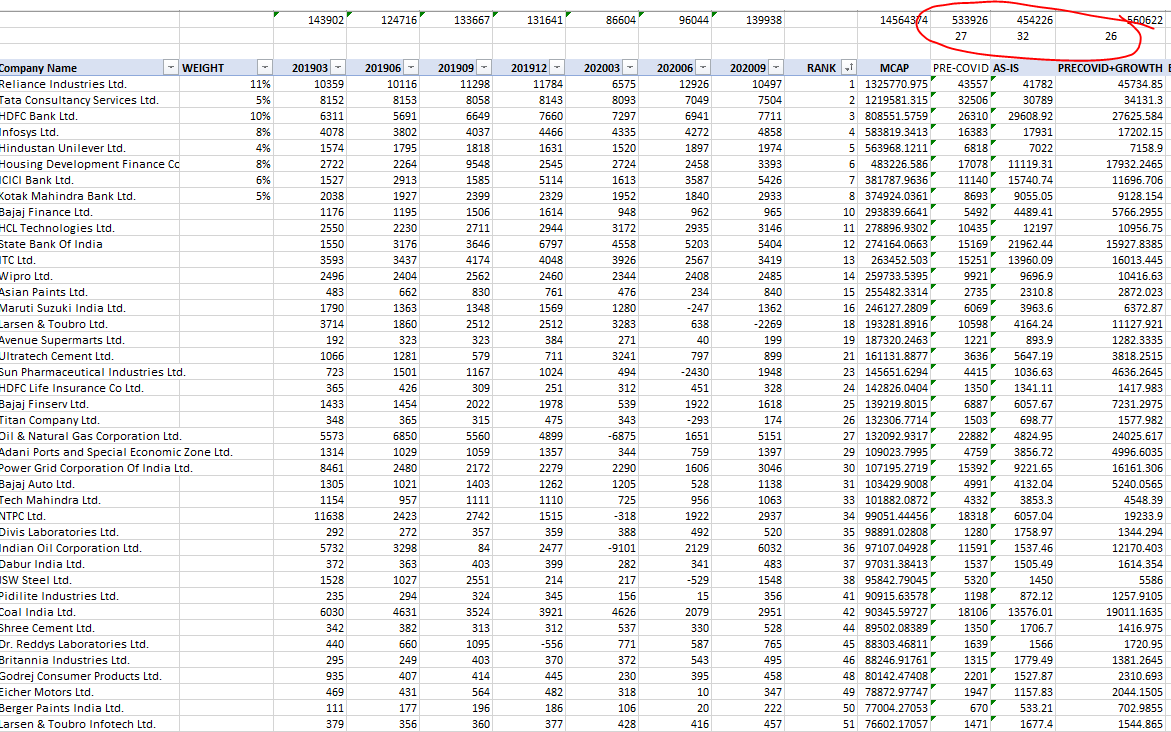Select the Maruti Suzuki India Ltd. cell
The width and height of the screenshot is (1171, 732).
pos(90,308)
